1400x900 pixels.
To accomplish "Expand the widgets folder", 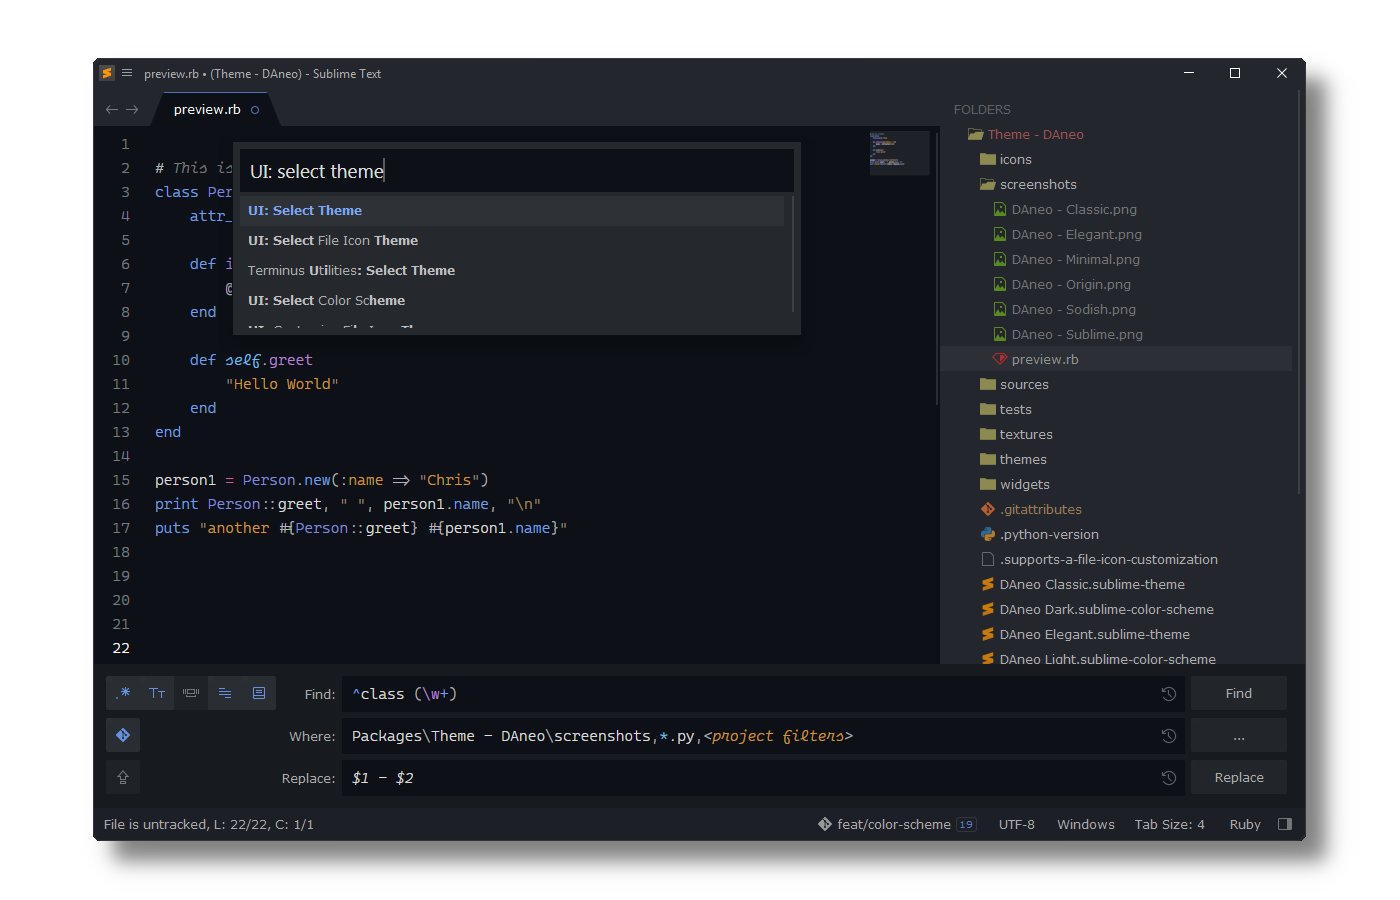I will tap(988, 484).
